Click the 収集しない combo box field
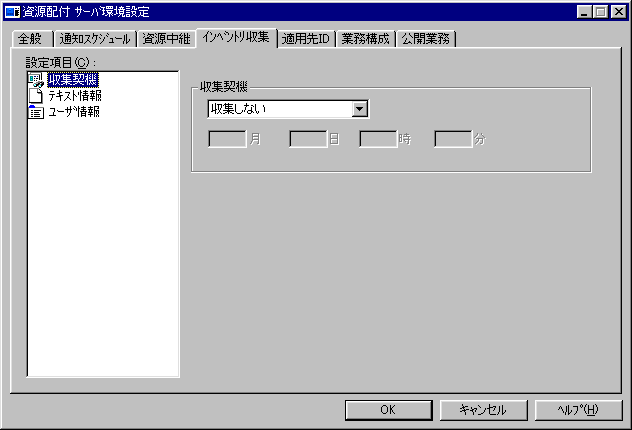Screen dimensions: 632x430 coord(288,109)
